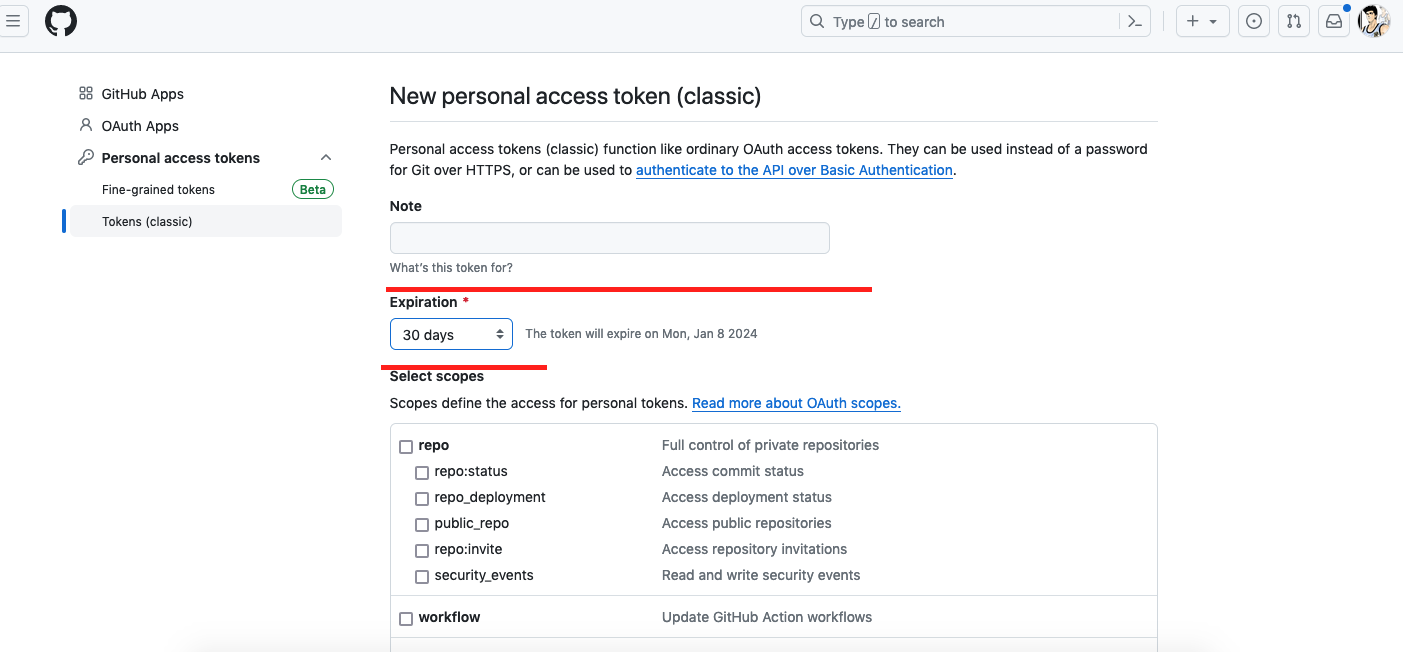Open GitHub Apps in the sidebar
Image resolution: width=1403 pixels, height=652 pixels.
tap(142, 94)
